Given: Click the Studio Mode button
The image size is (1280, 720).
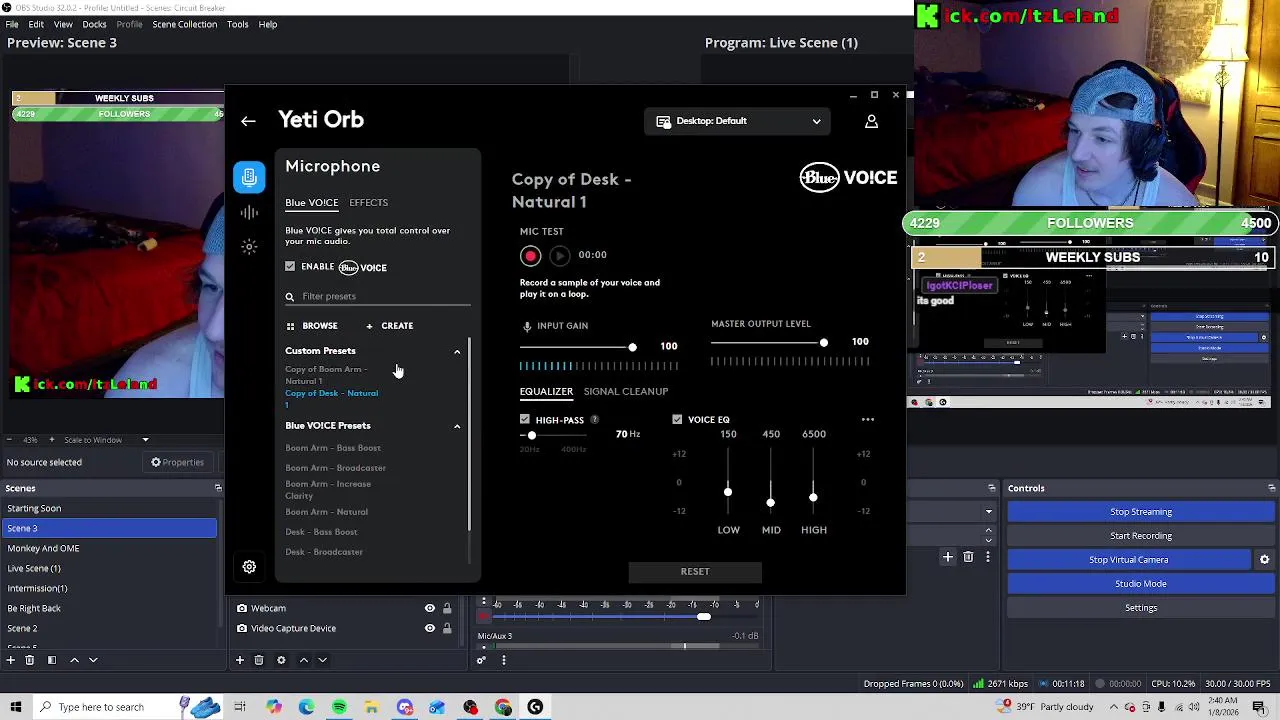Looking at the screenshot, I should (1141, 584).
